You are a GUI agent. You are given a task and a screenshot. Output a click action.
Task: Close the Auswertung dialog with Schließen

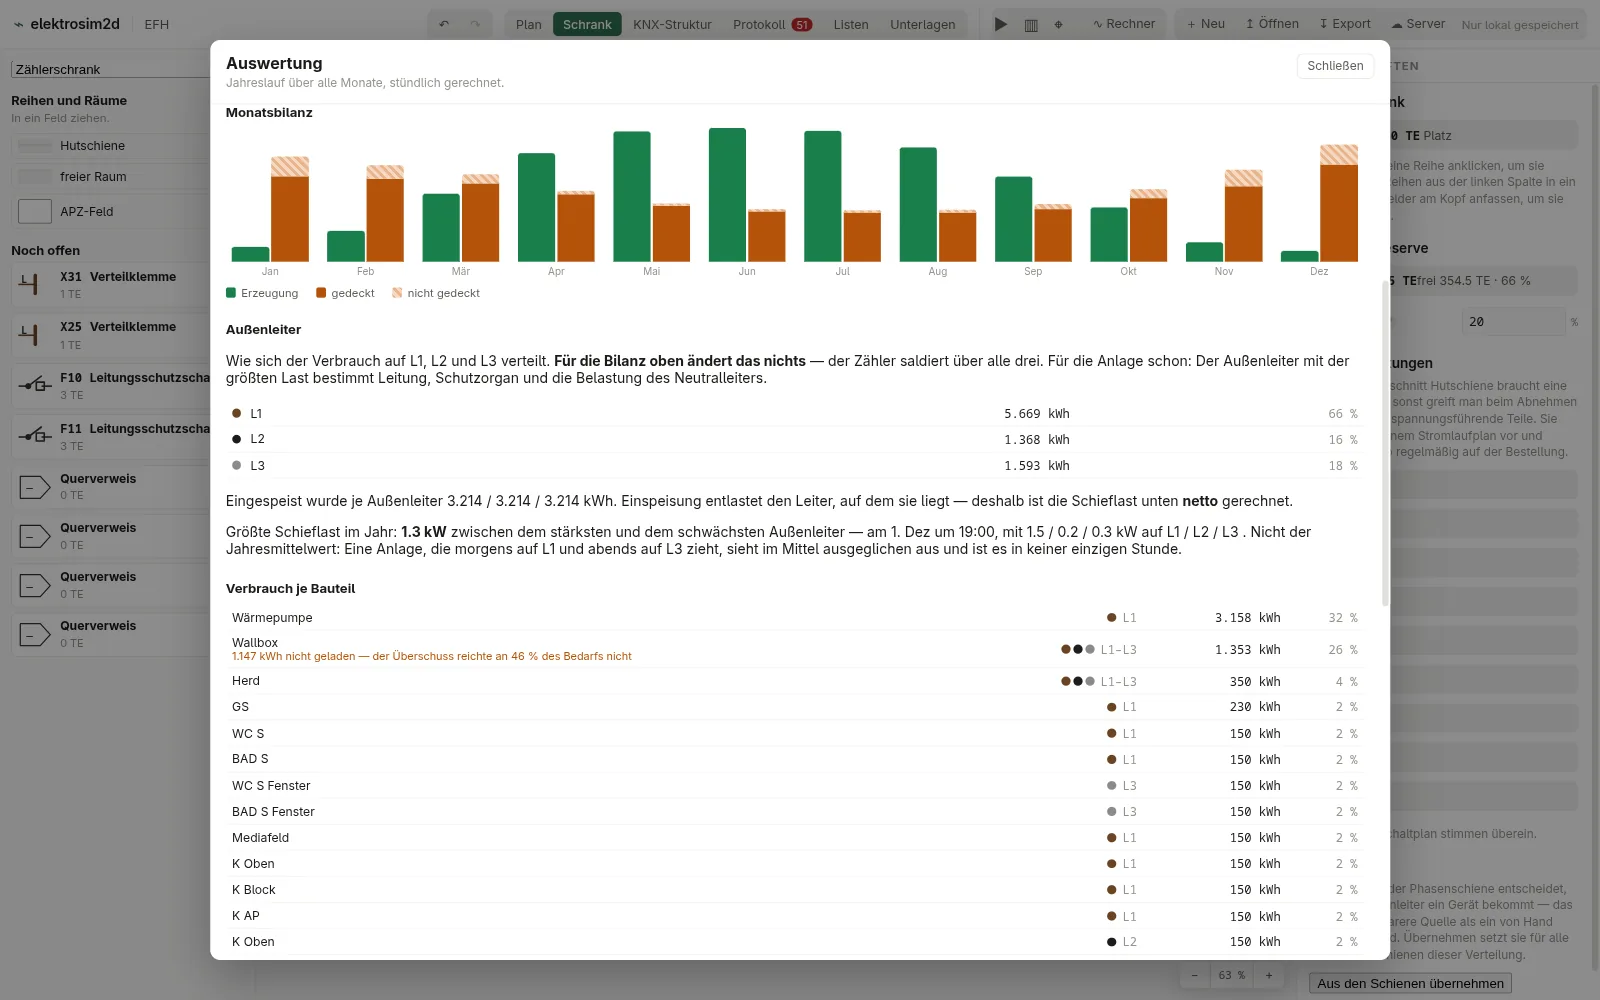pyautogui.click(x=1335, y=65)
